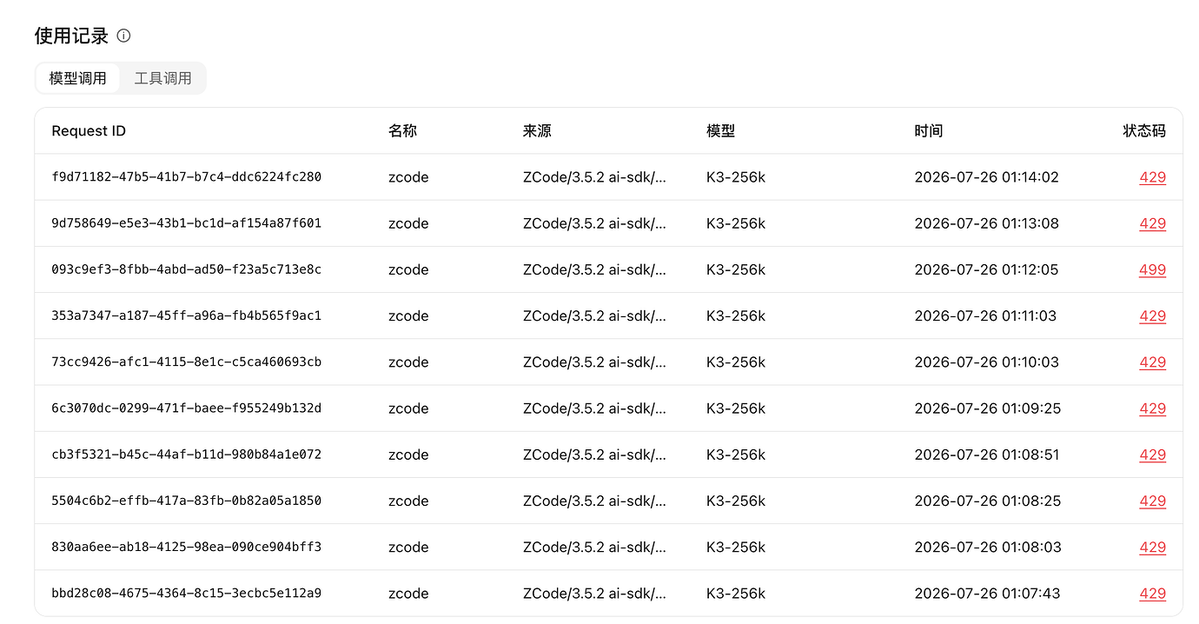The width and height of the screenshot is (1199, 624).
Task: Click timestamp 2026-07-26 01:08:03
Action: click(x=987, y=548)
